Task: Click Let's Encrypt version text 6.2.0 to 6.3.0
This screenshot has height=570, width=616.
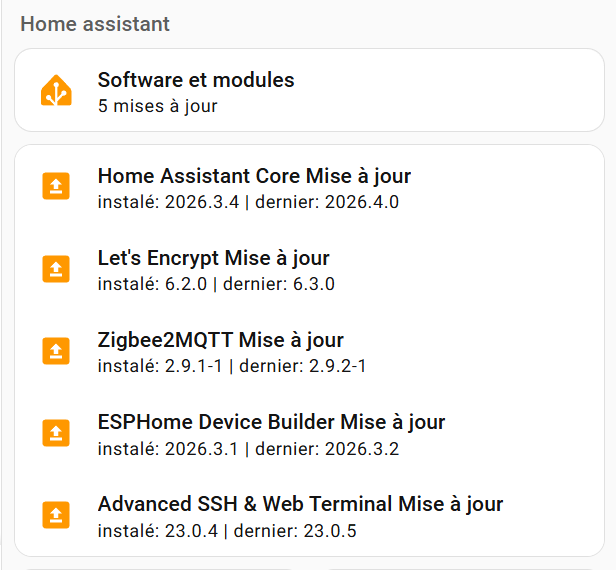Action: pos(216,284)
